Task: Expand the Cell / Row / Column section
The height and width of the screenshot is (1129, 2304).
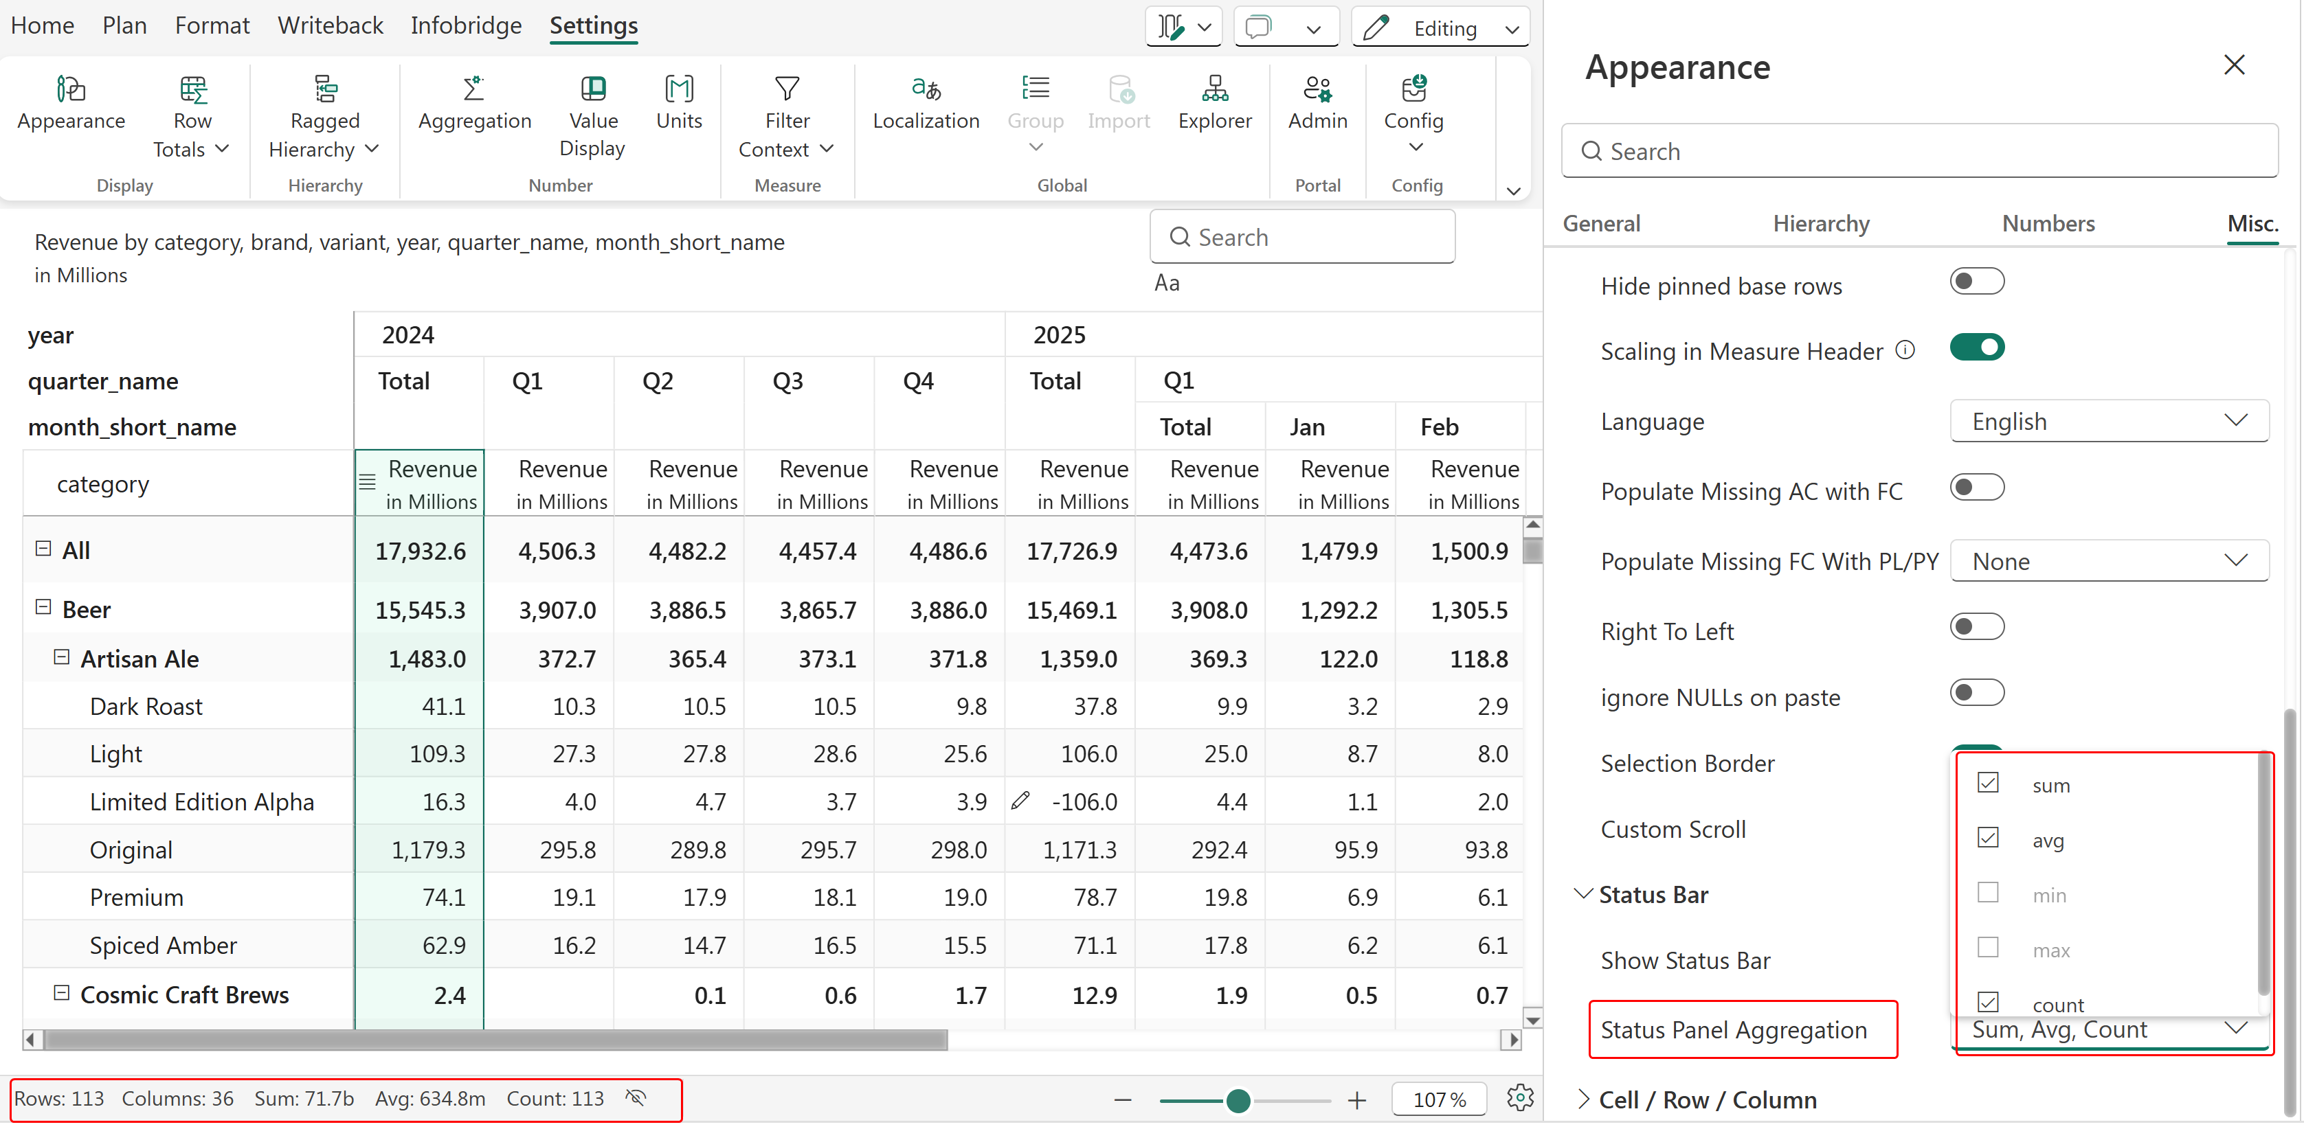Action: pyautogui.click(x=1708, y=1099)
